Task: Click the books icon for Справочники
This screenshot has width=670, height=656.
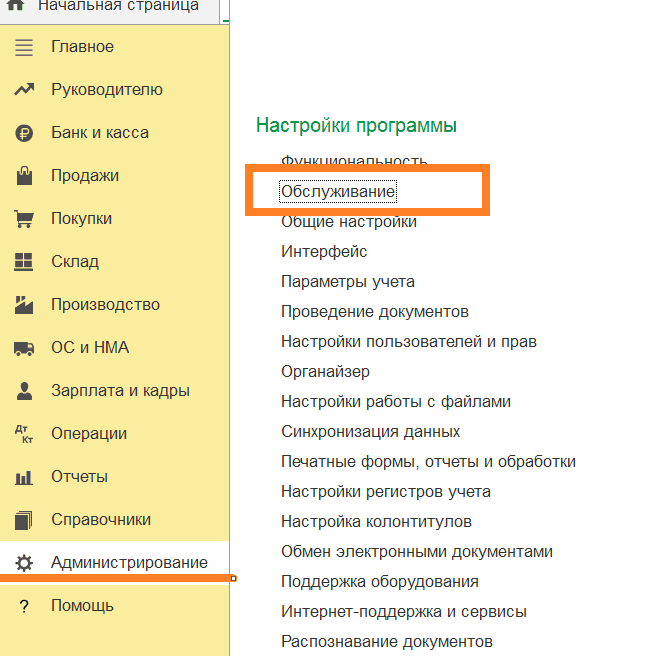Action: (x=23, y=520)
